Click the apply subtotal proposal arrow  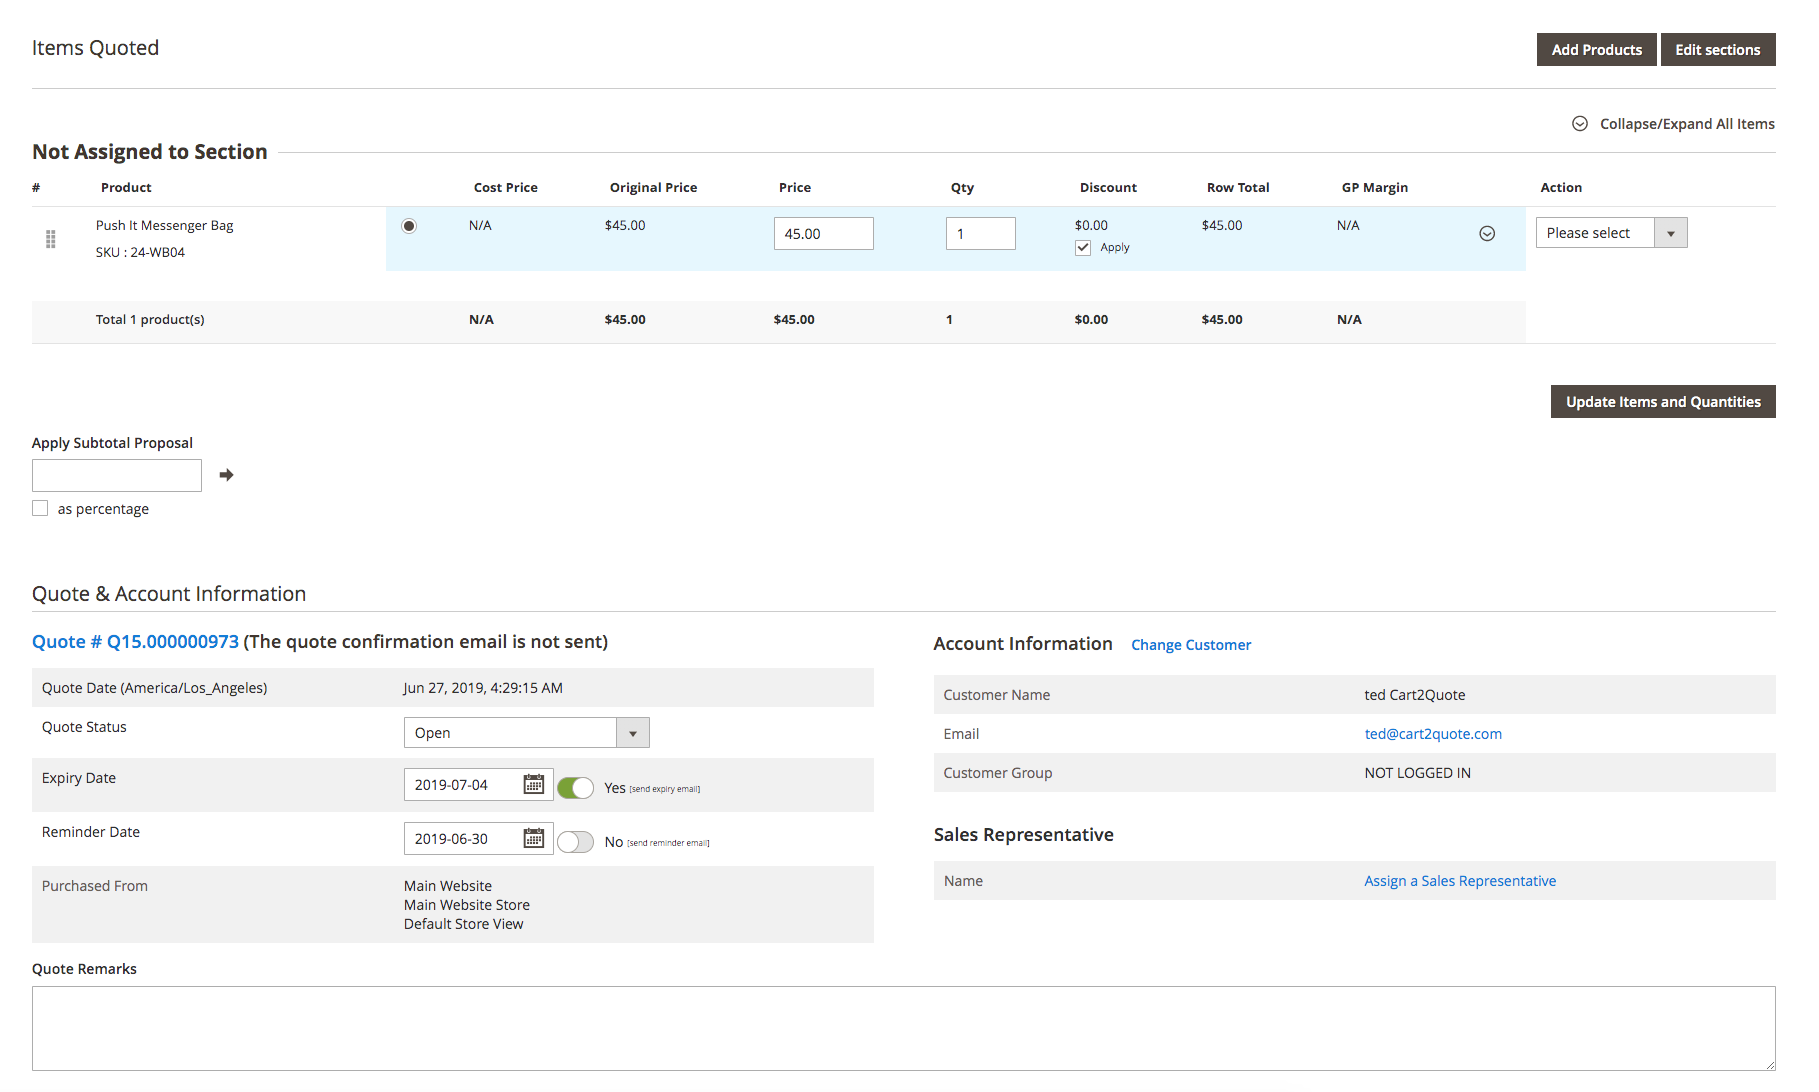pyautogui.click(x=226, y=475)
